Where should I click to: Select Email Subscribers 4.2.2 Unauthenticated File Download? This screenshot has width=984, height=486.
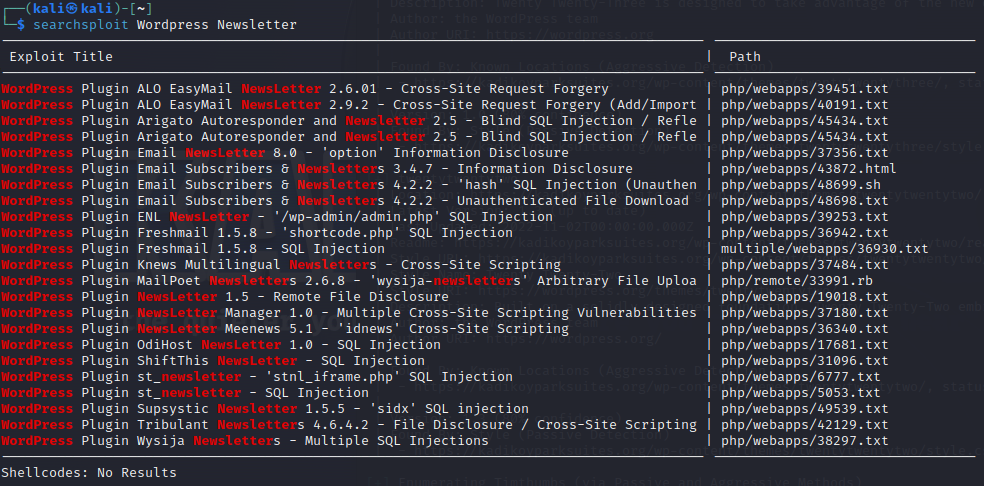345,201
